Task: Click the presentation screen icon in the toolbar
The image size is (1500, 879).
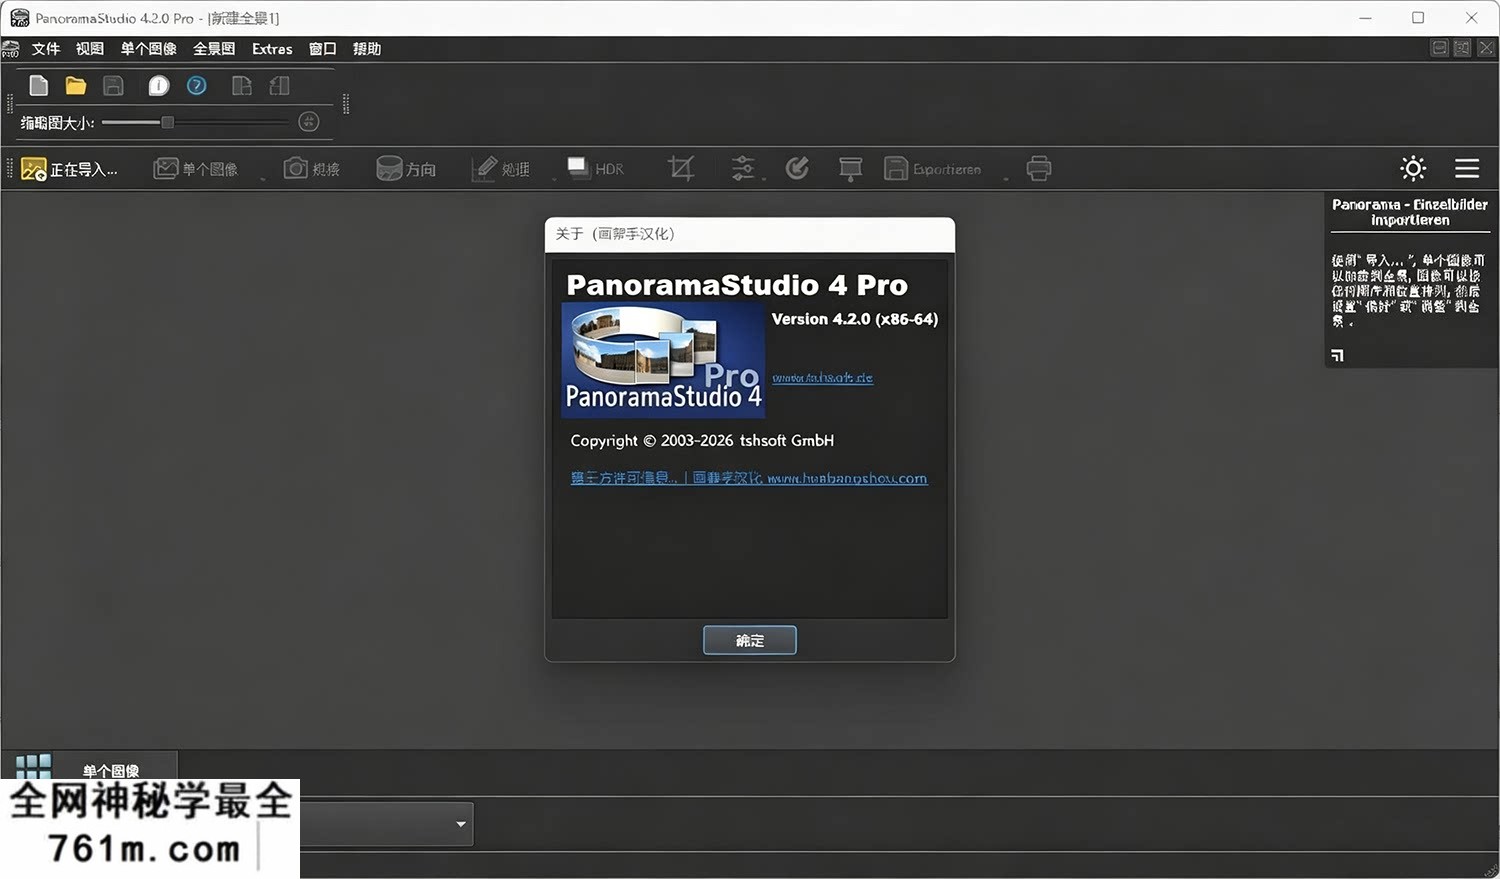Action: tap(851, 168)
